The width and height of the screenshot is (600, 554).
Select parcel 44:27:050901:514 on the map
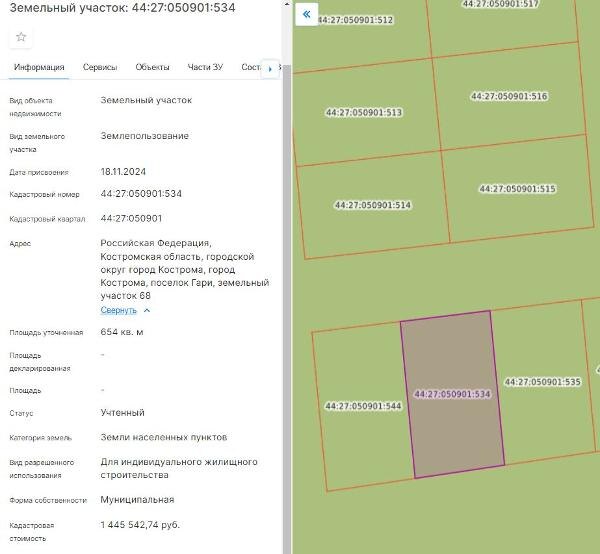pos(373,205)
